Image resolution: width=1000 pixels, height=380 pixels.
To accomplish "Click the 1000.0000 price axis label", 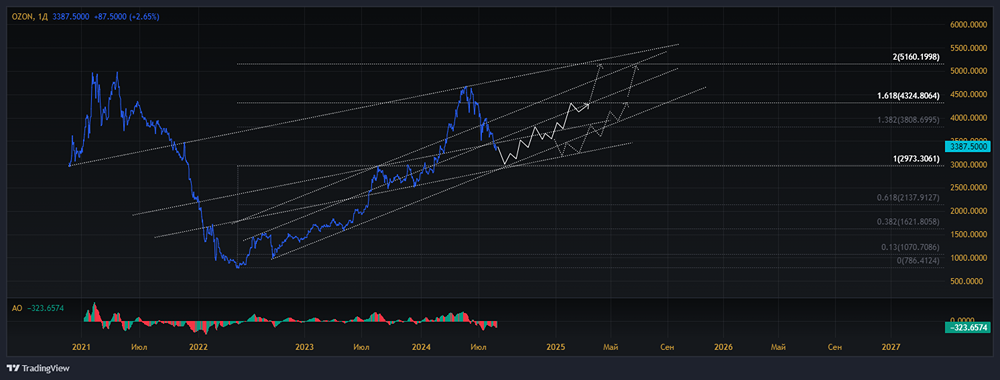I will coord(968,258).
